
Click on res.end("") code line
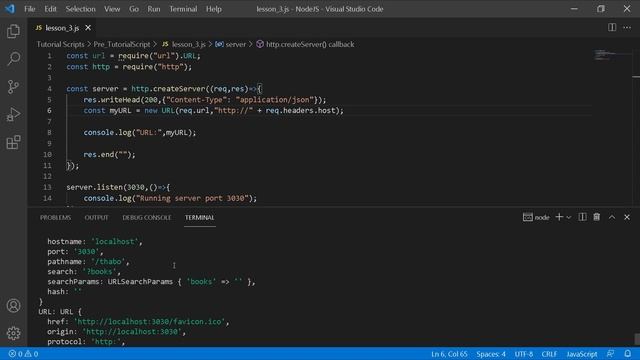[x=109, y=155]
